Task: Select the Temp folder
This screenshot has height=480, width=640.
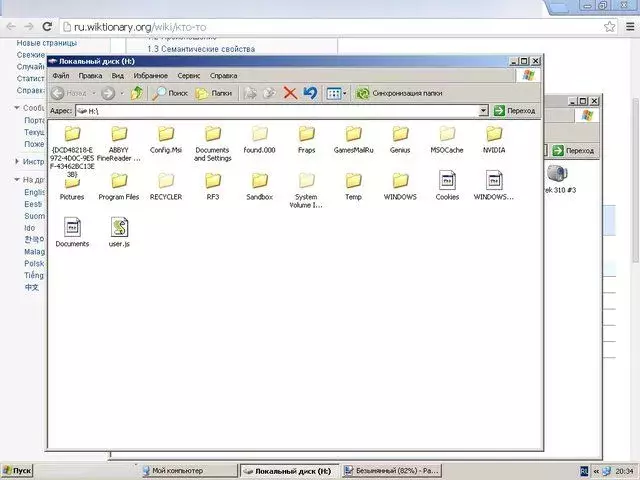Action: coord(353,187)
